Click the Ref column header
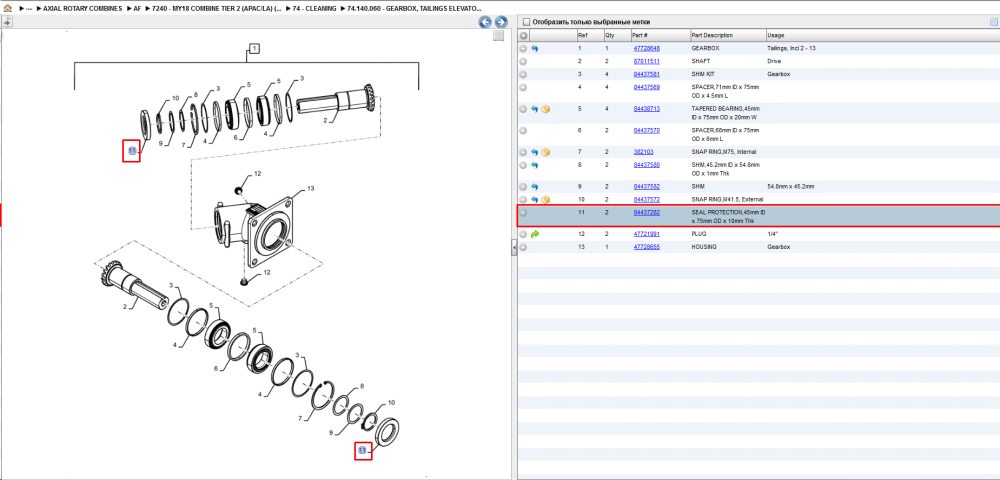This screenshot has height=480, width=1000. point(589,36)
